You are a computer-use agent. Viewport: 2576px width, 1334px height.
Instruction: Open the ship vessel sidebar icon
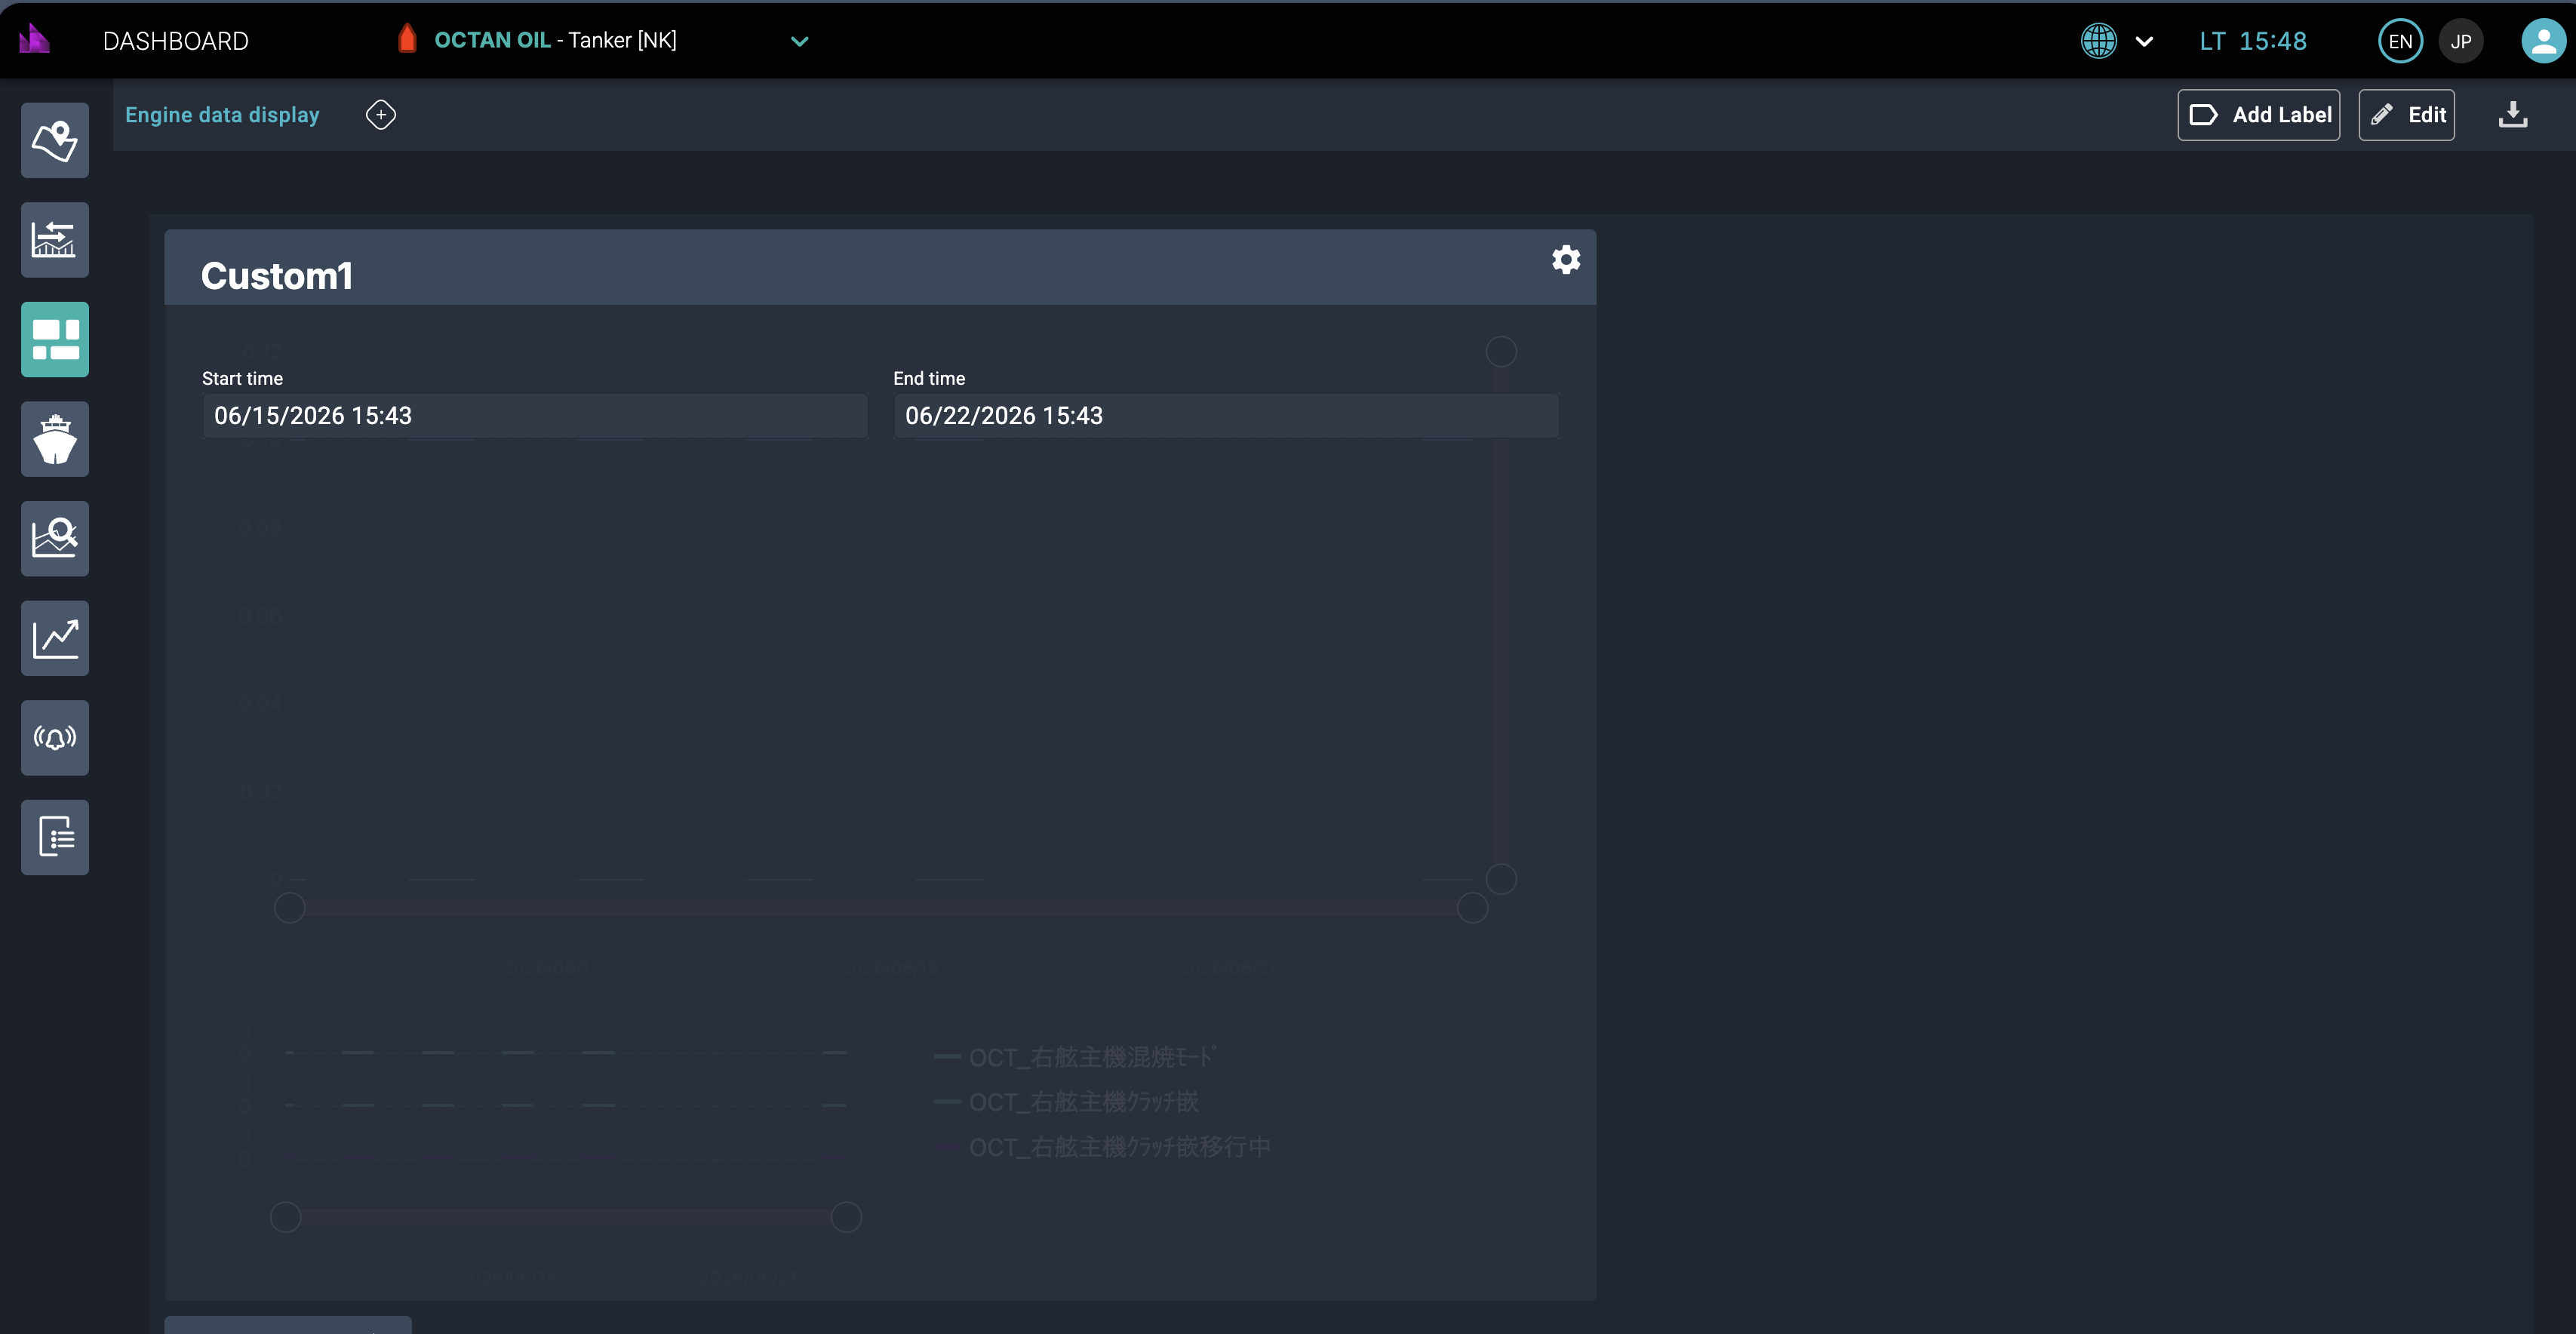tap(55, 439)
